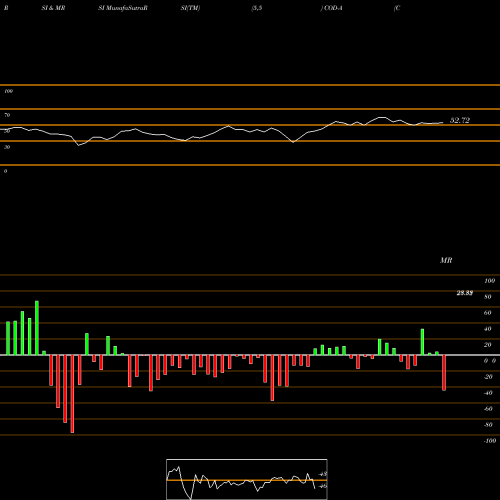Click the current RSI value 52.72
This screenshot has width=500, height=500.
(460, 120)
